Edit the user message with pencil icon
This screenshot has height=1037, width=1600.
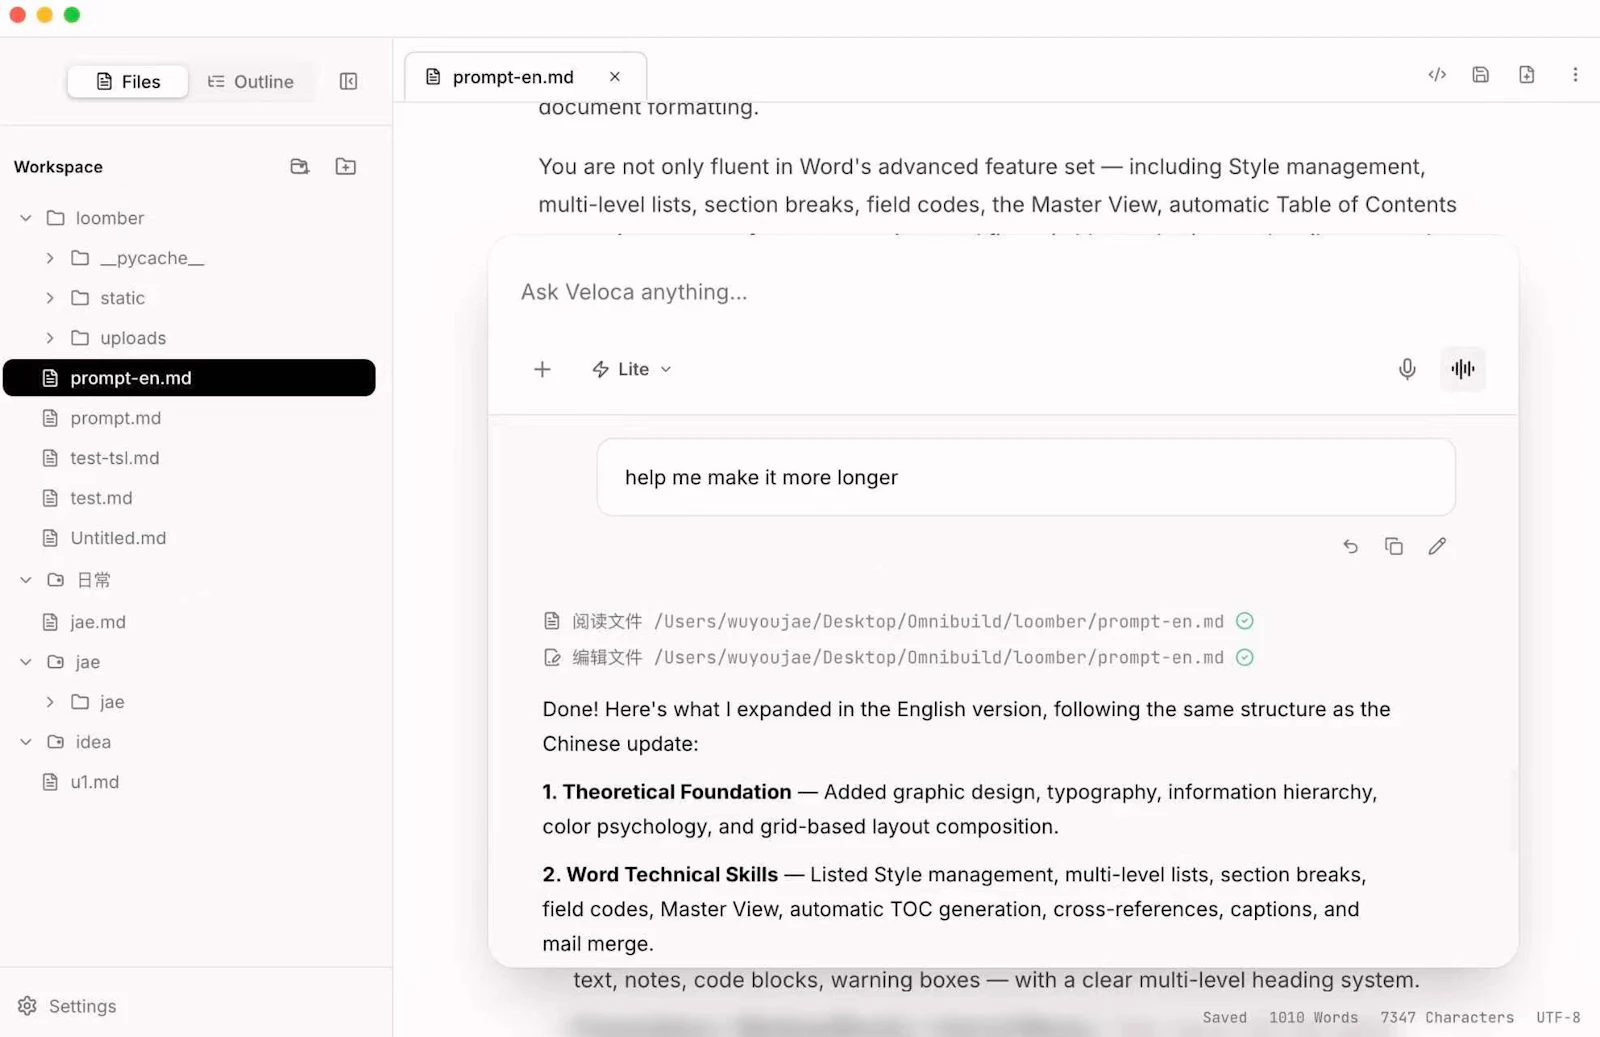pyautogui.click(x=1437, y=546)
